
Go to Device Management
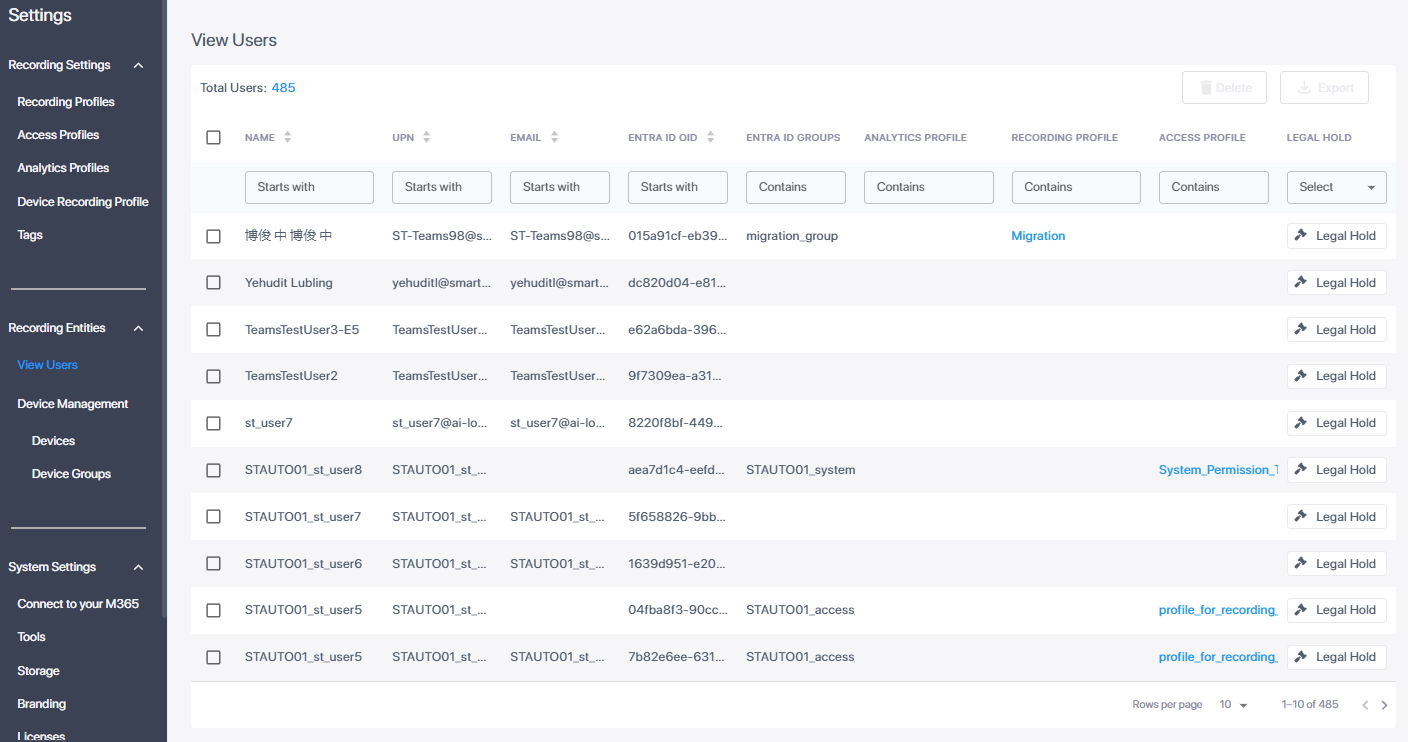pyautogui.click(x=73, y=404)
